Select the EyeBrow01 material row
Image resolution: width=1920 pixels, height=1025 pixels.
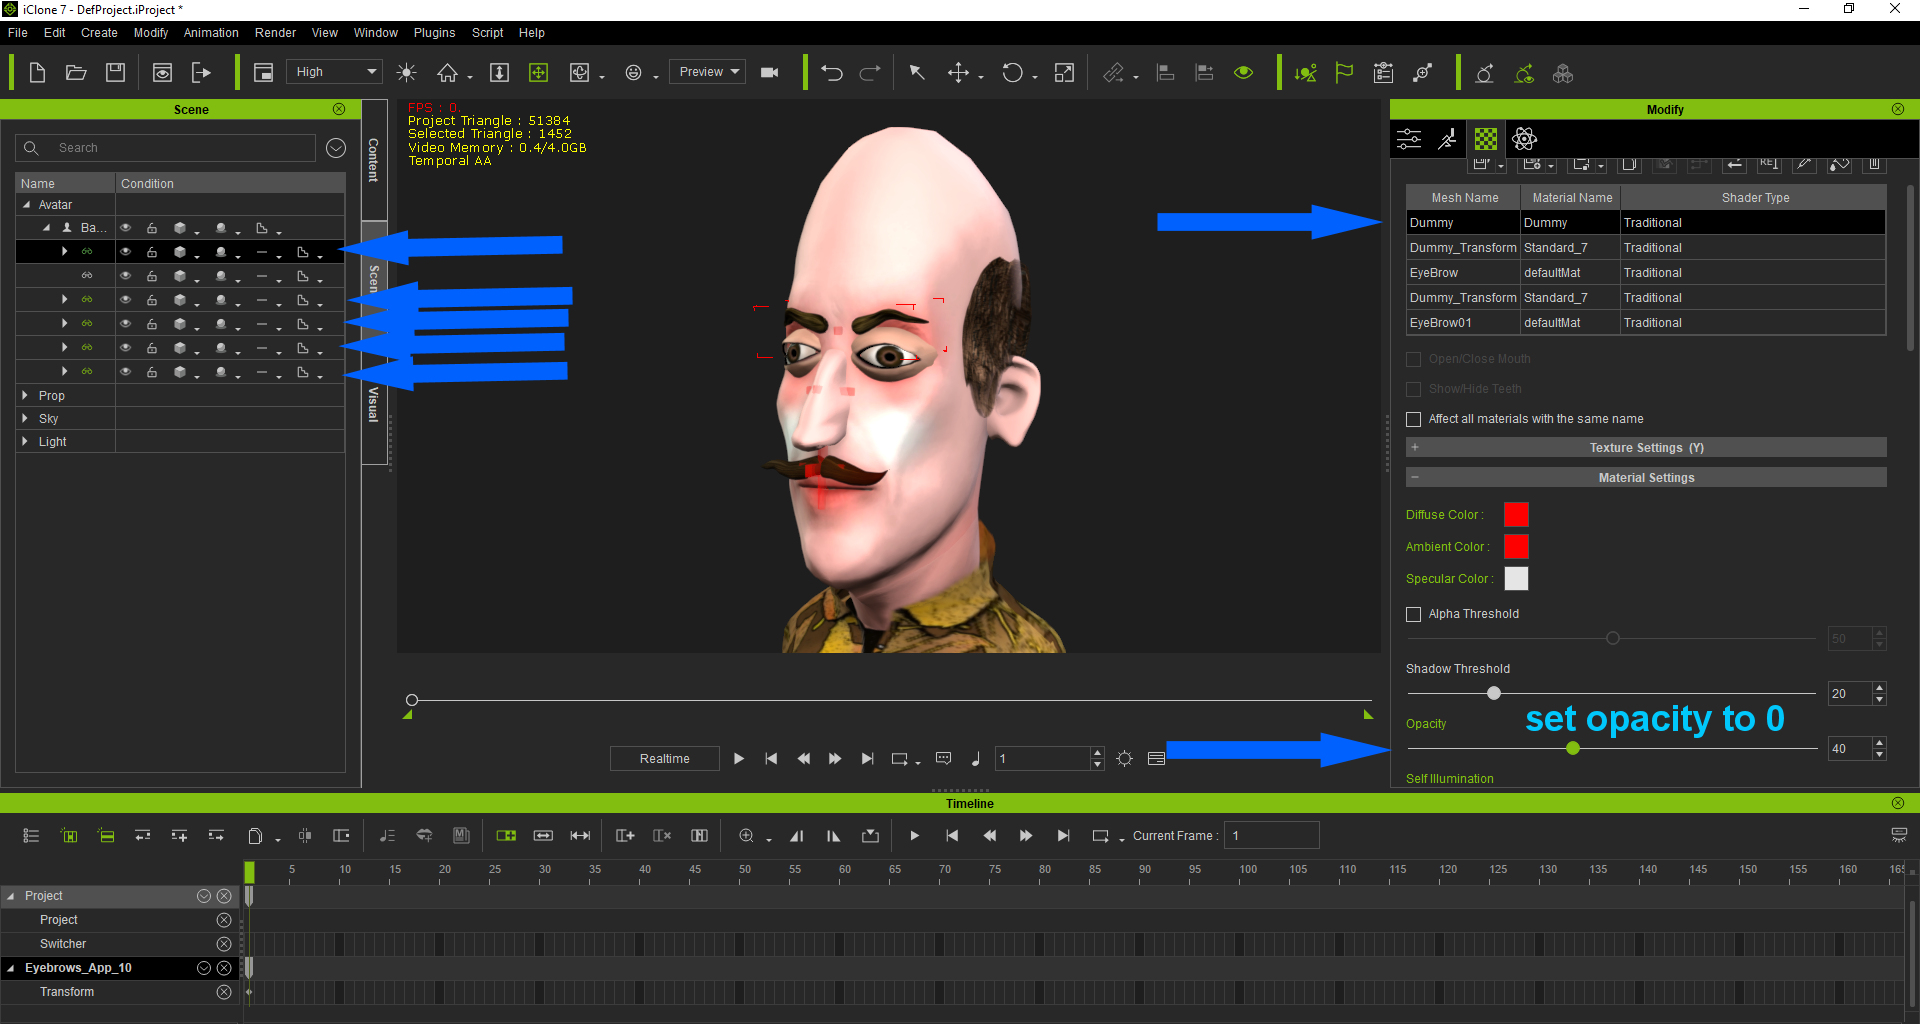click(1646, 323)
